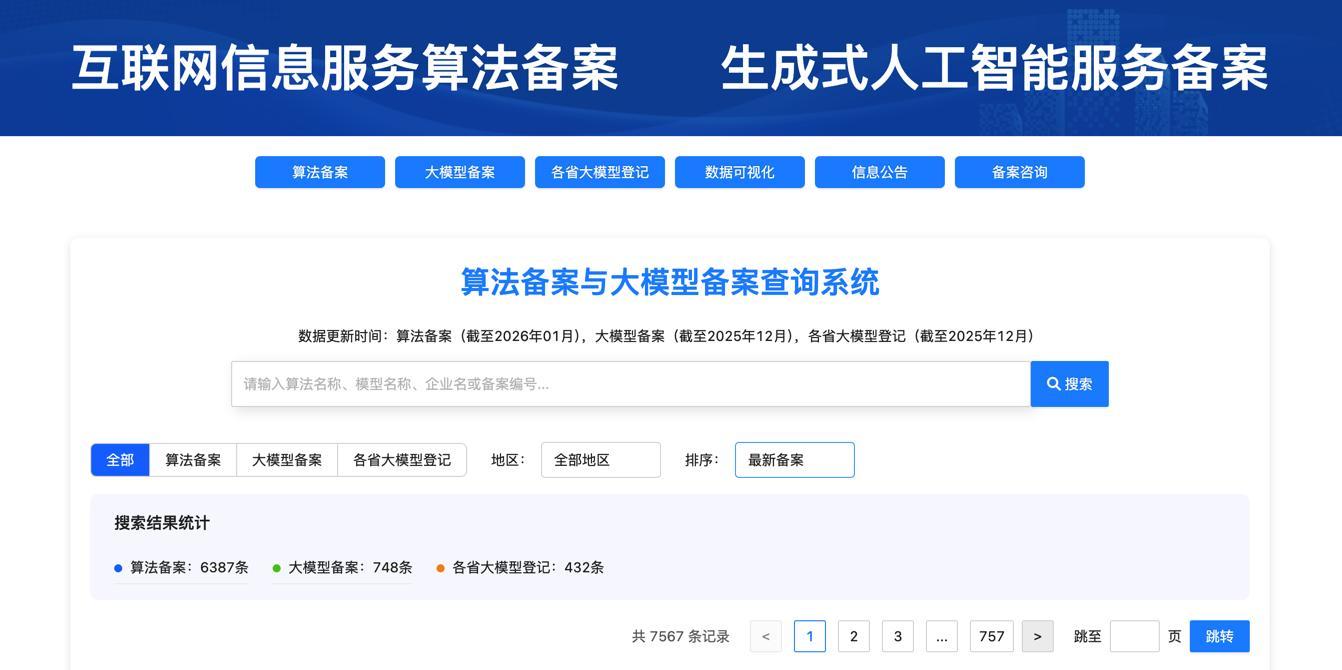Viewport: 1342px width, 670px height.
Task: Click the pagination ellipsis button
Action: [942, 636]
